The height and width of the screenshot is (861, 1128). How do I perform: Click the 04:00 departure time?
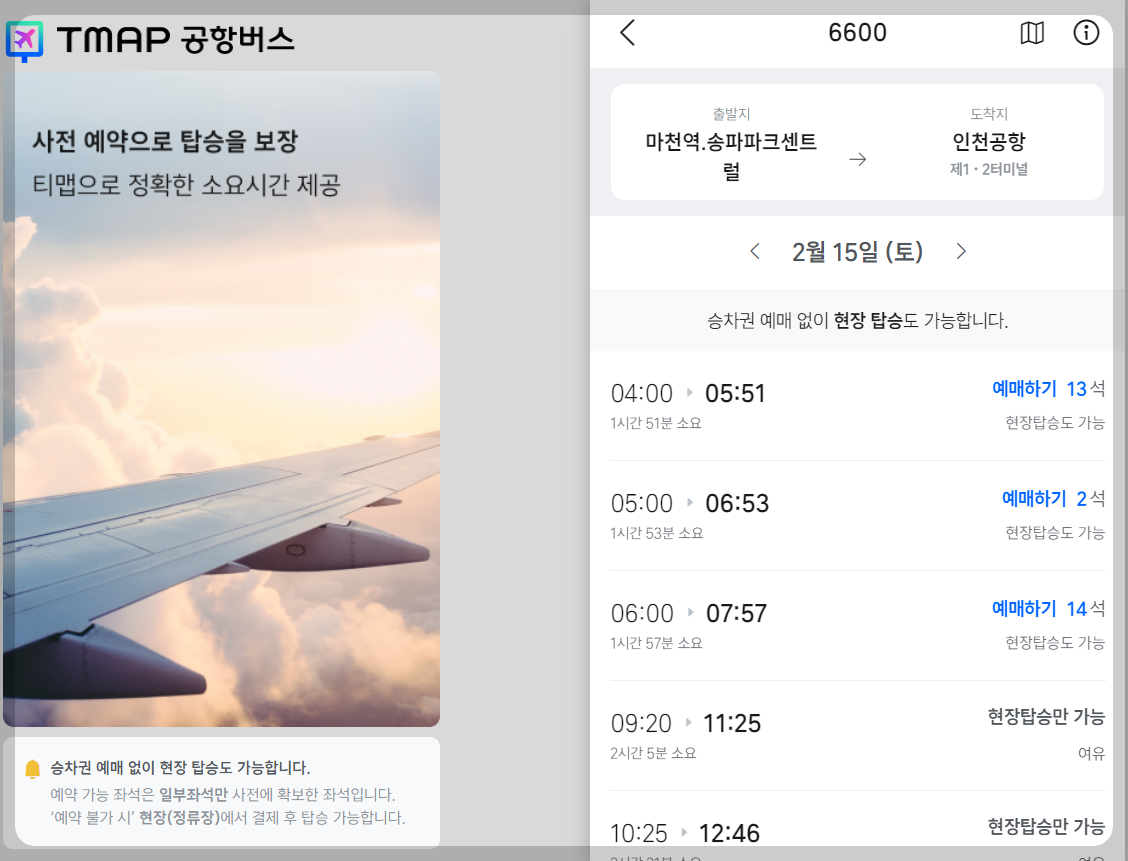[x=642, y=393]
